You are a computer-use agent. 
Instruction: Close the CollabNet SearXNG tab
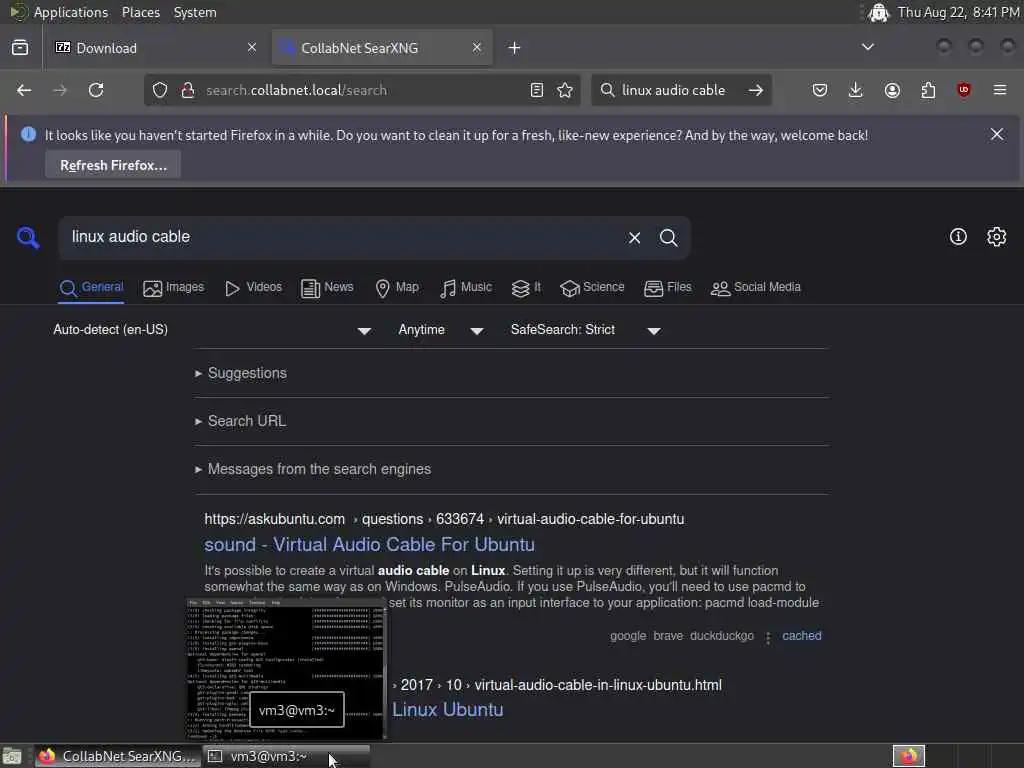pos(477,47)
